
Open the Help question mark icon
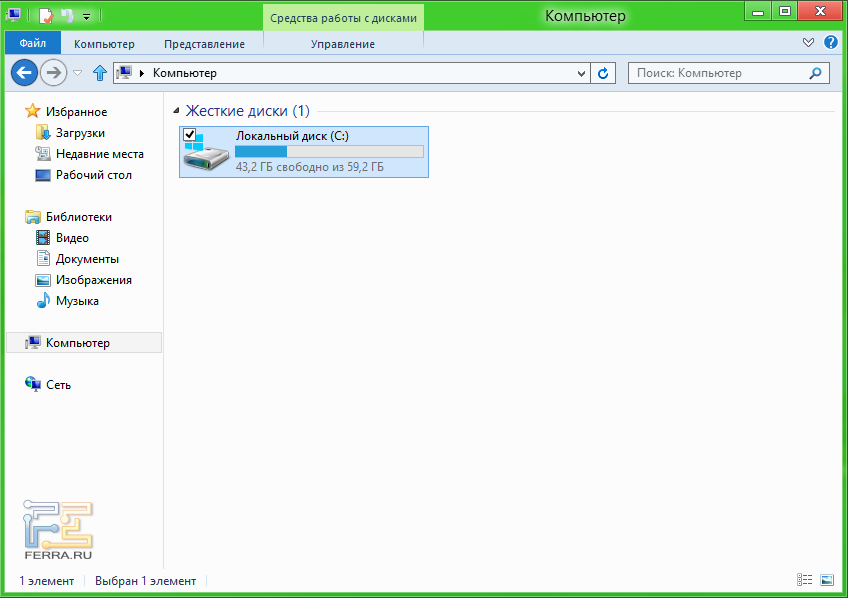click(831, 42)
